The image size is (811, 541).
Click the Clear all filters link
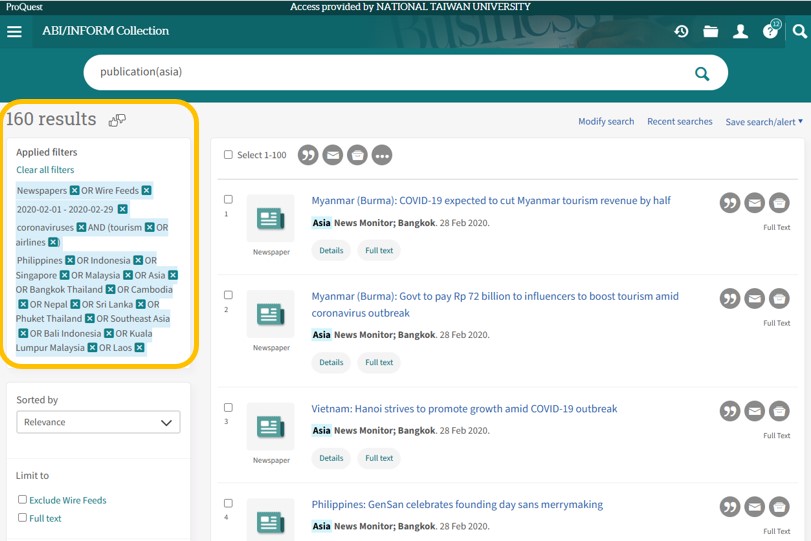pyautogui.click(x=45, y=170)
